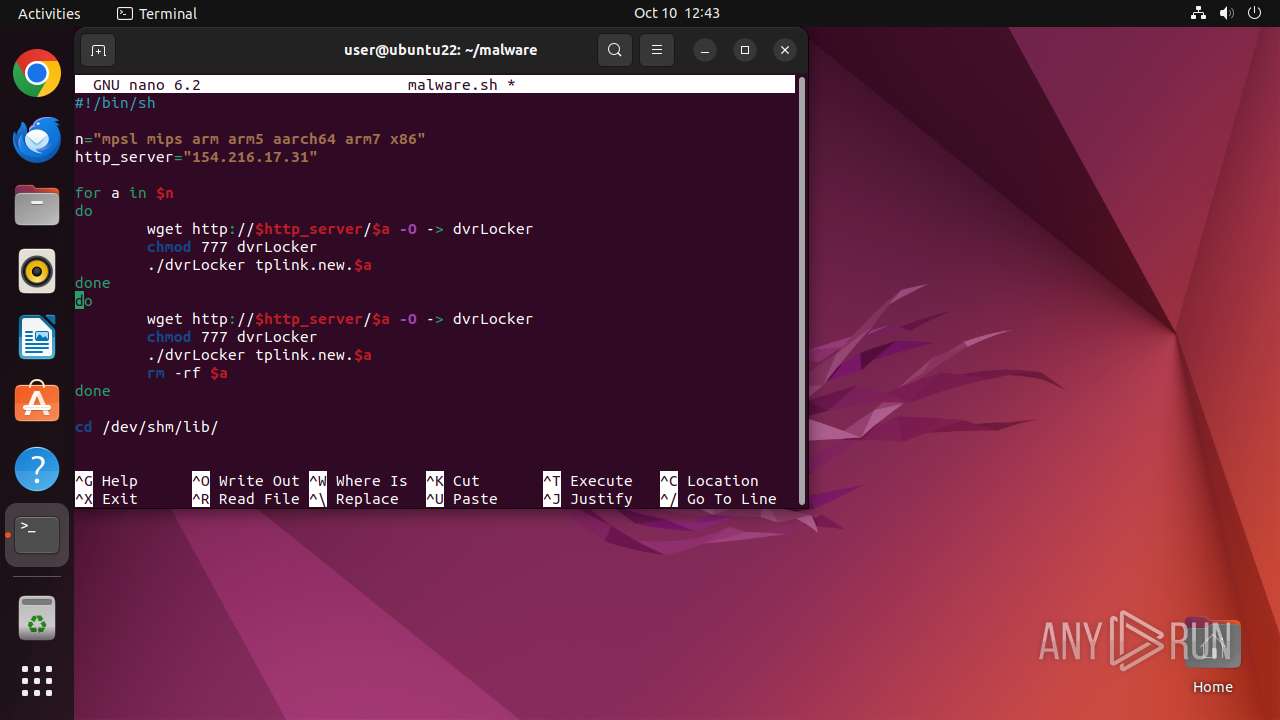The width and height of the screenshot is (1280, 720).
Task: Open terminal hamburger menu
Action: tap(657, 50)
